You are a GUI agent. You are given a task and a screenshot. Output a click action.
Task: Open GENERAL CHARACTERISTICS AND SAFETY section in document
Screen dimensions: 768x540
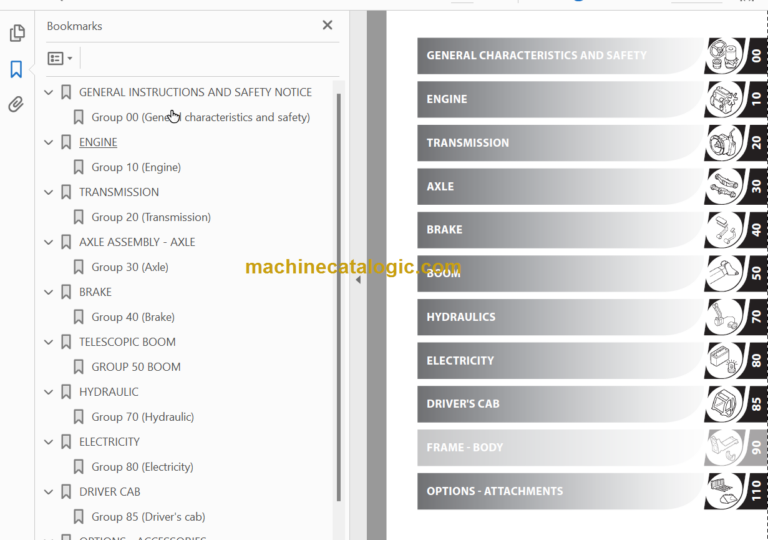[560, 55]
